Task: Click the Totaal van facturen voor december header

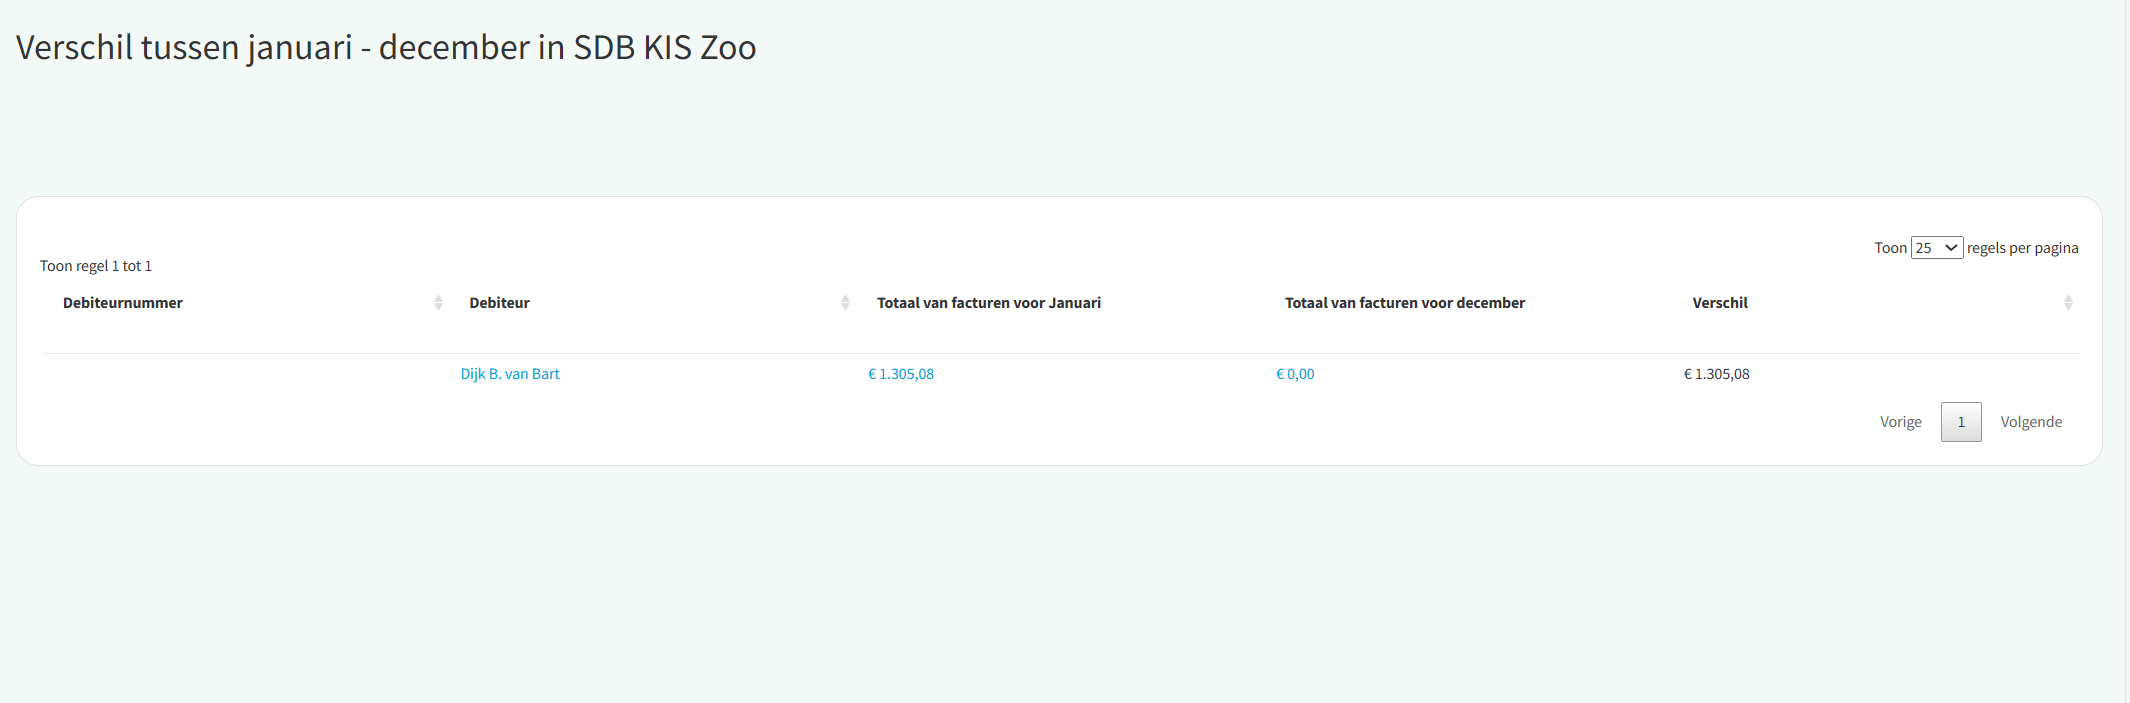Action: pyautogui.click(x=1404, y=303)
